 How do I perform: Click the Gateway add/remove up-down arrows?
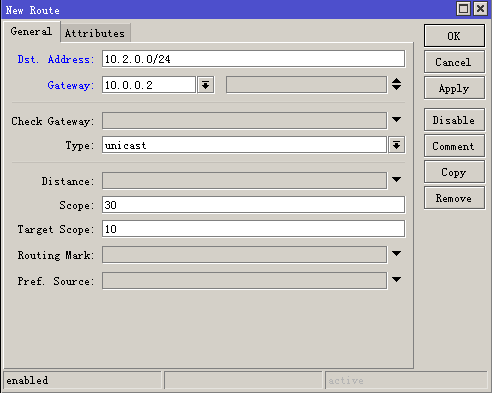coord(396,84)
